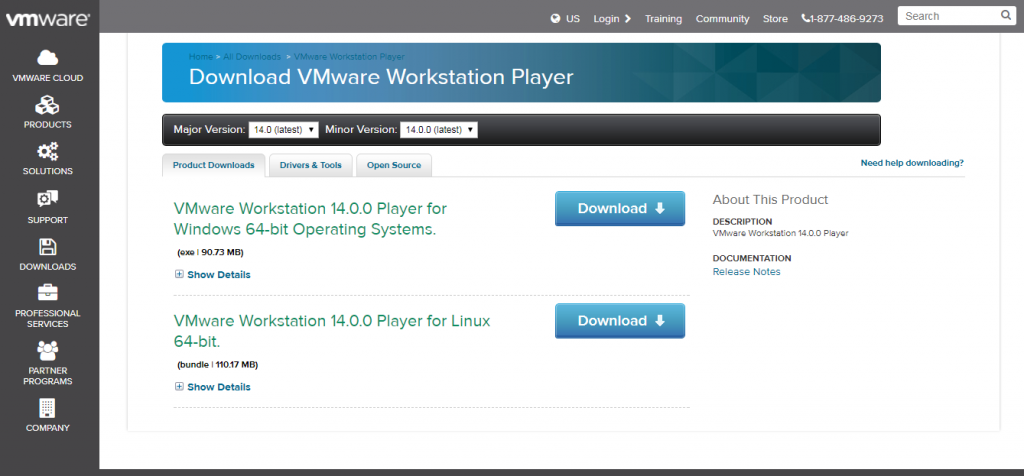This screenshot has width=1024, height=476.
Task: Download Workstation Player for Linux 64-bit
Action: tap(620, 321)
